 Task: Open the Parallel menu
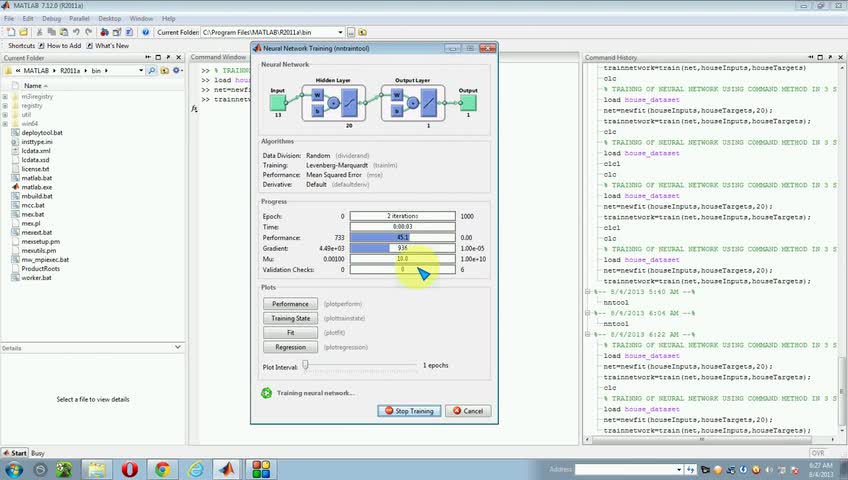[79, 18]
